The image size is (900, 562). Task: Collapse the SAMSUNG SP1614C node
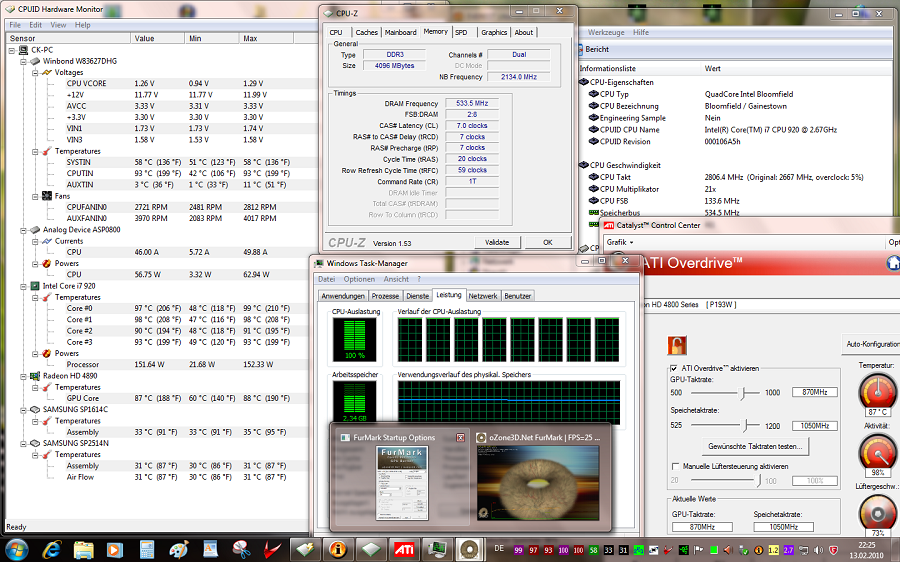click(24, 410)
